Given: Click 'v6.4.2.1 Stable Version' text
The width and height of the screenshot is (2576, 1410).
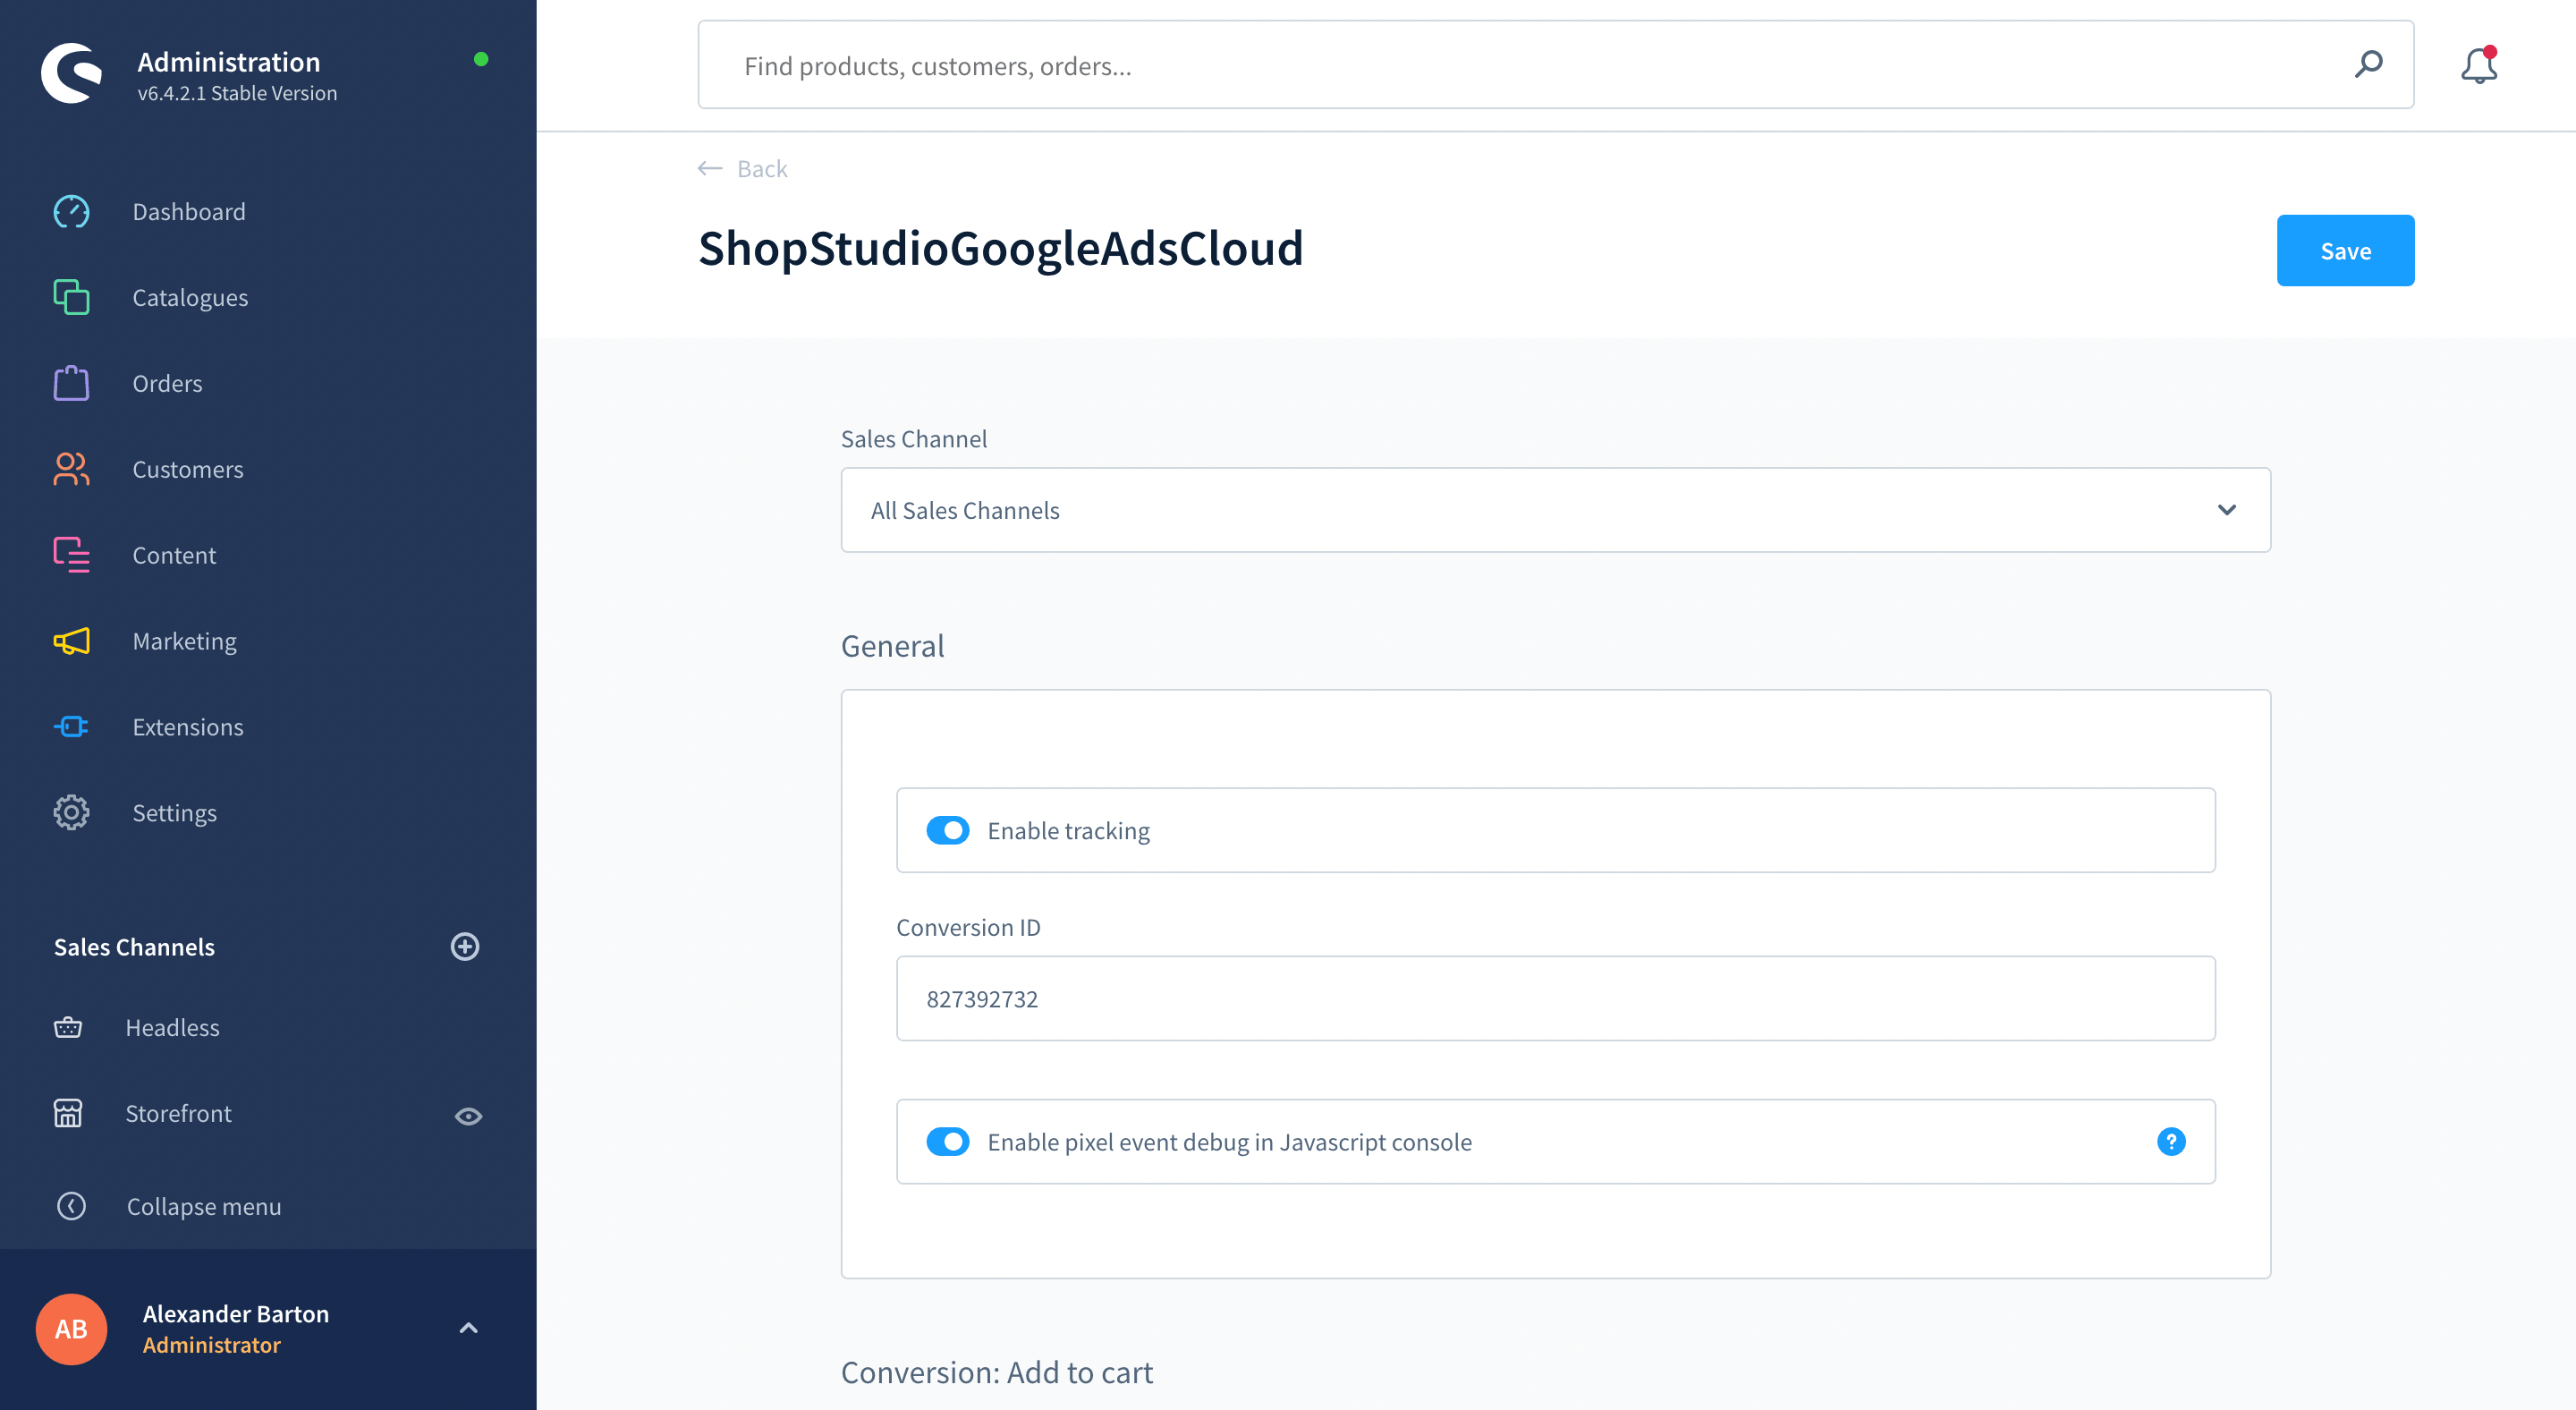Looking at the screenshot, I should click(x=237, y=93).
